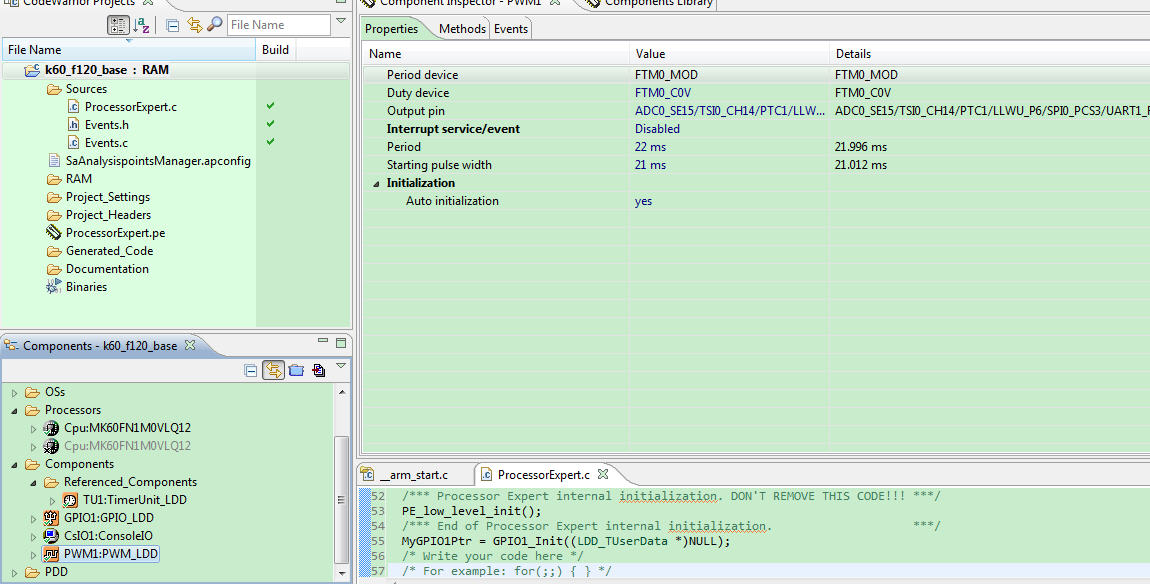Toggle the build checkmark for Events.h

pyautogui.click(x=271, y=124)
